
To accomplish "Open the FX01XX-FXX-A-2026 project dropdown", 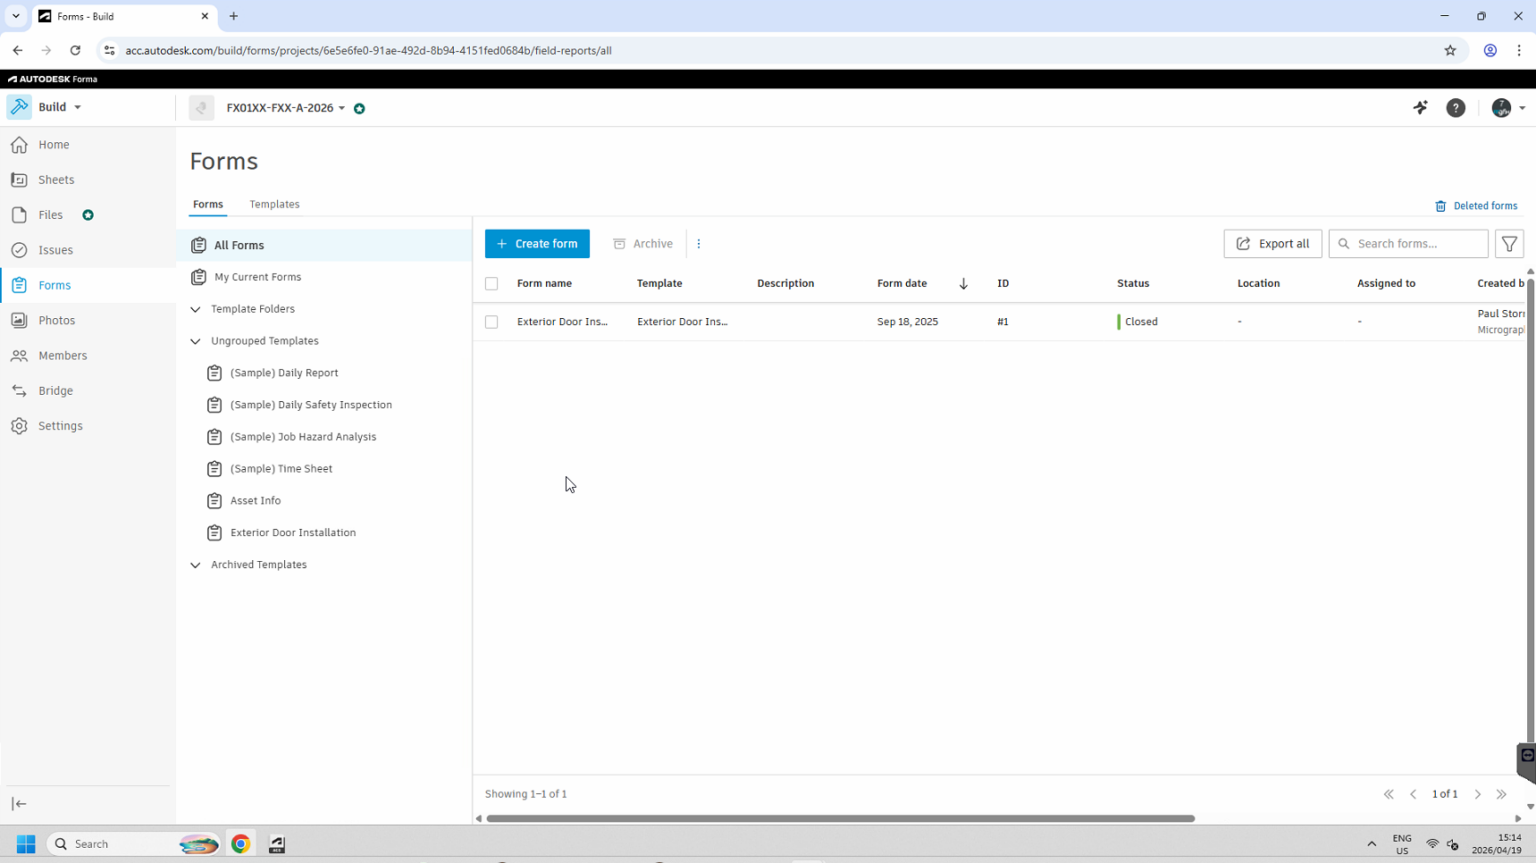I will click(x=285, y=108).
